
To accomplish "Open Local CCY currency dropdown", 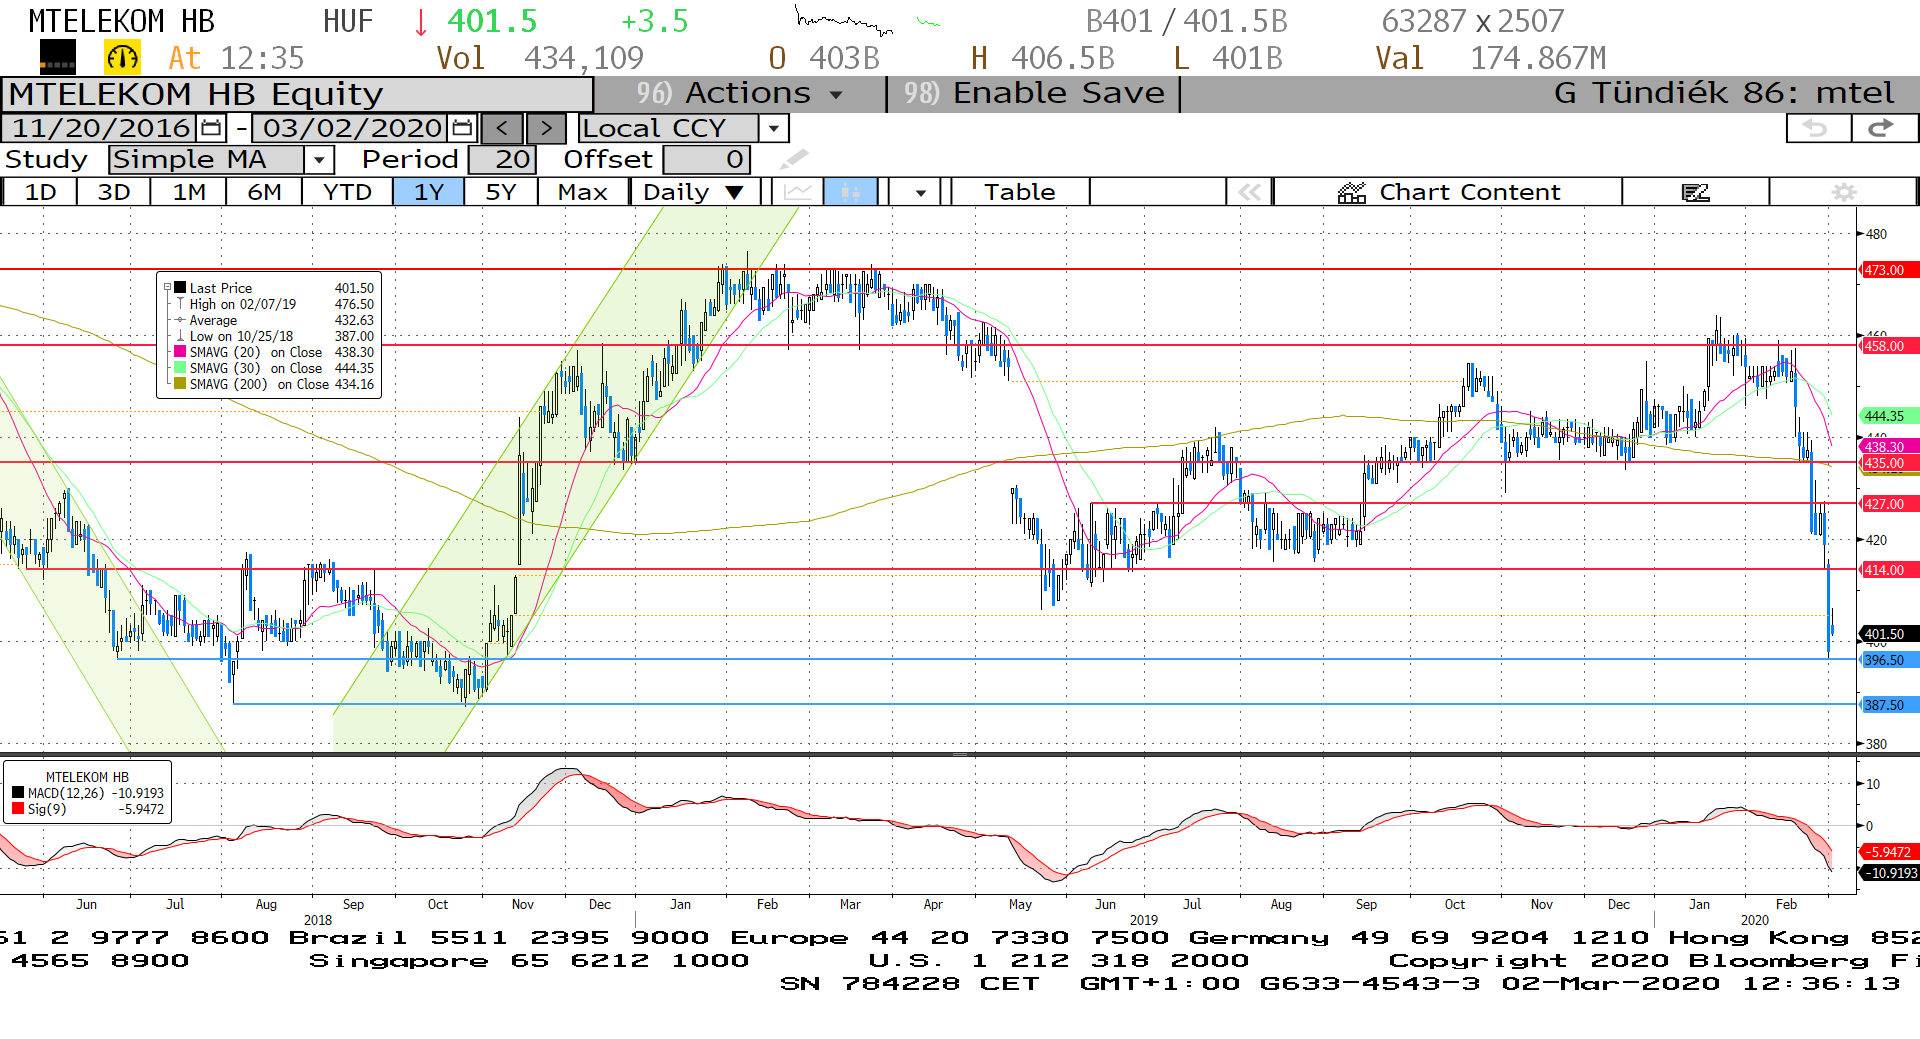I will [x=773, y=129].
